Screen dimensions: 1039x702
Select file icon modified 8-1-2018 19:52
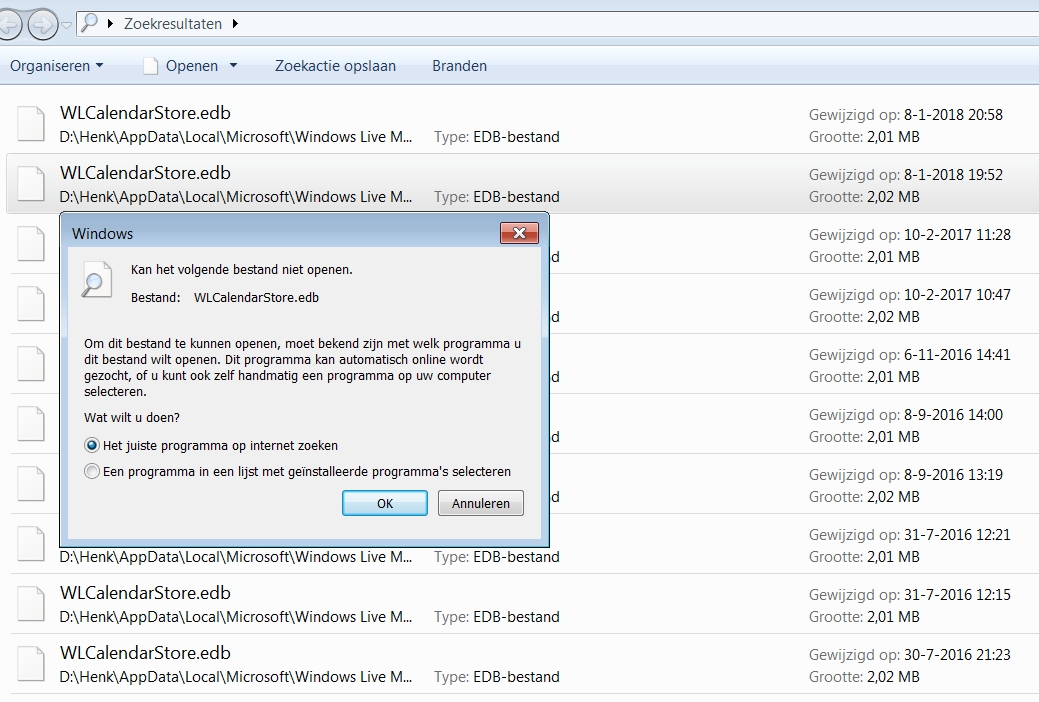[x=30, y=184]
